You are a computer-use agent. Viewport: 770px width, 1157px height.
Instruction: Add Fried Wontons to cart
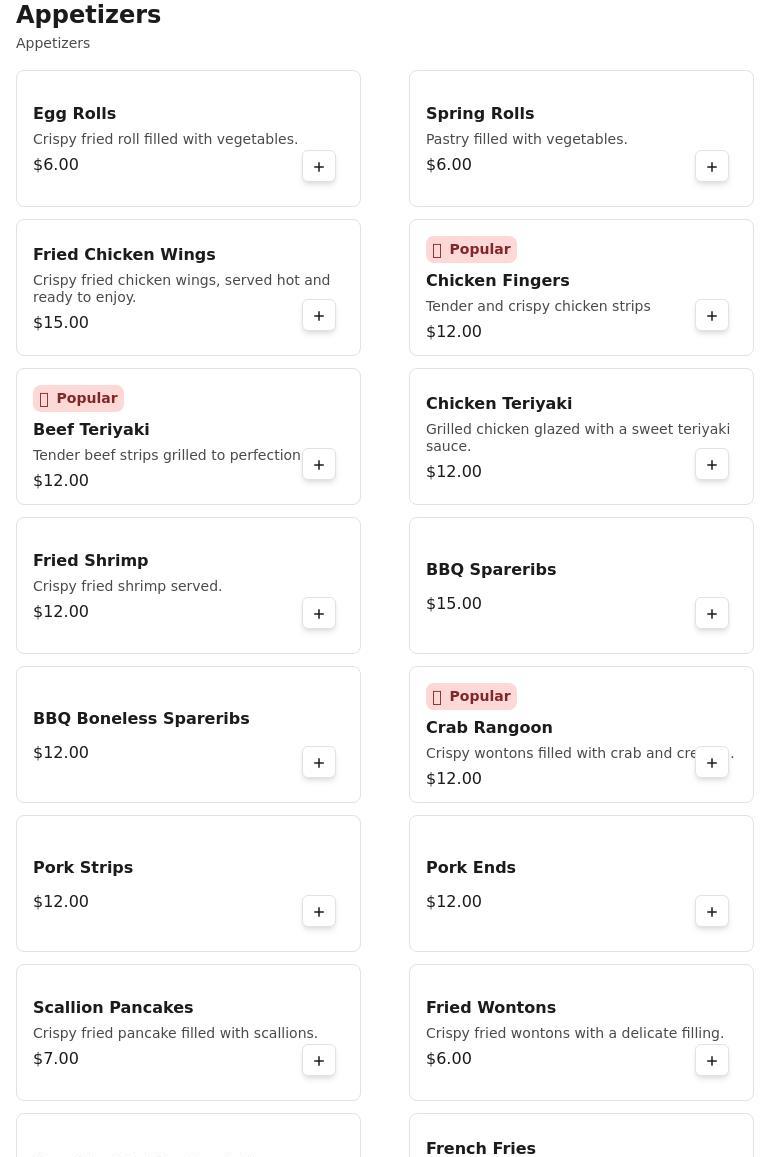[x=712, y=1061]
